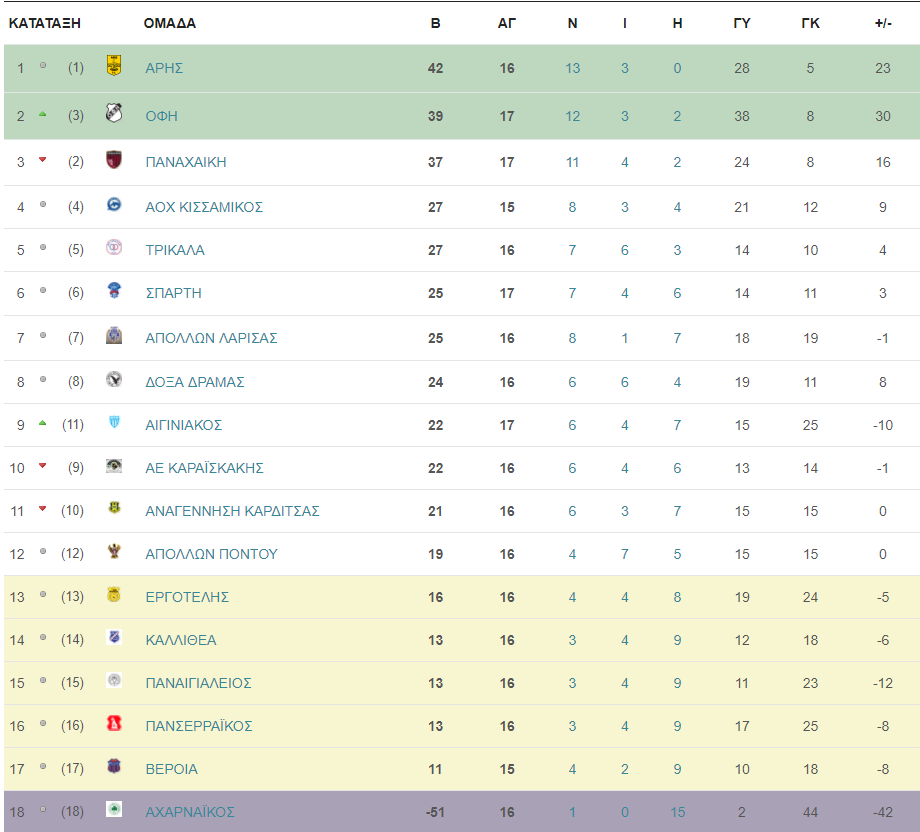Open the ΒΕΡΟΙΑ team link
The width and height of the screenshot is (920, 832).
point(171,769)
